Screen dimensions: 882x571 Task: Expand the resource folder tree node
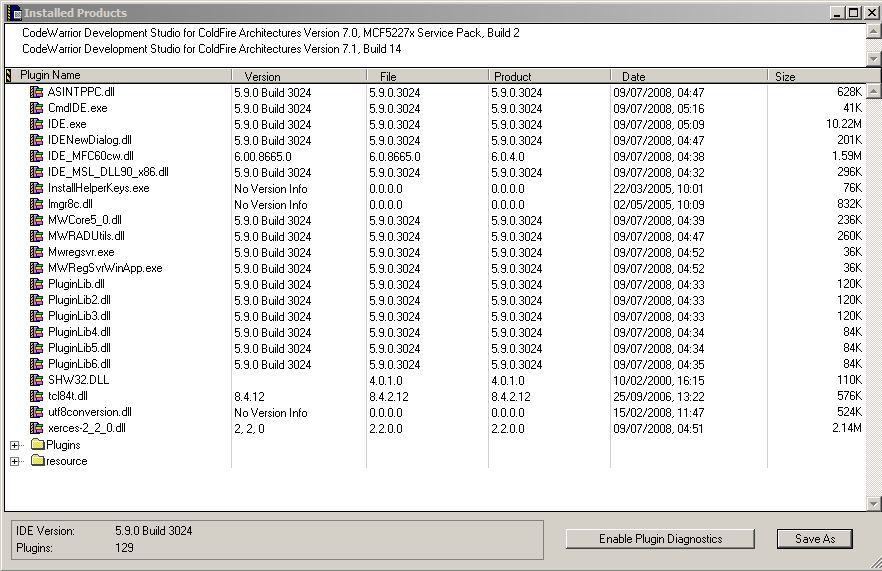click(15, 461)
